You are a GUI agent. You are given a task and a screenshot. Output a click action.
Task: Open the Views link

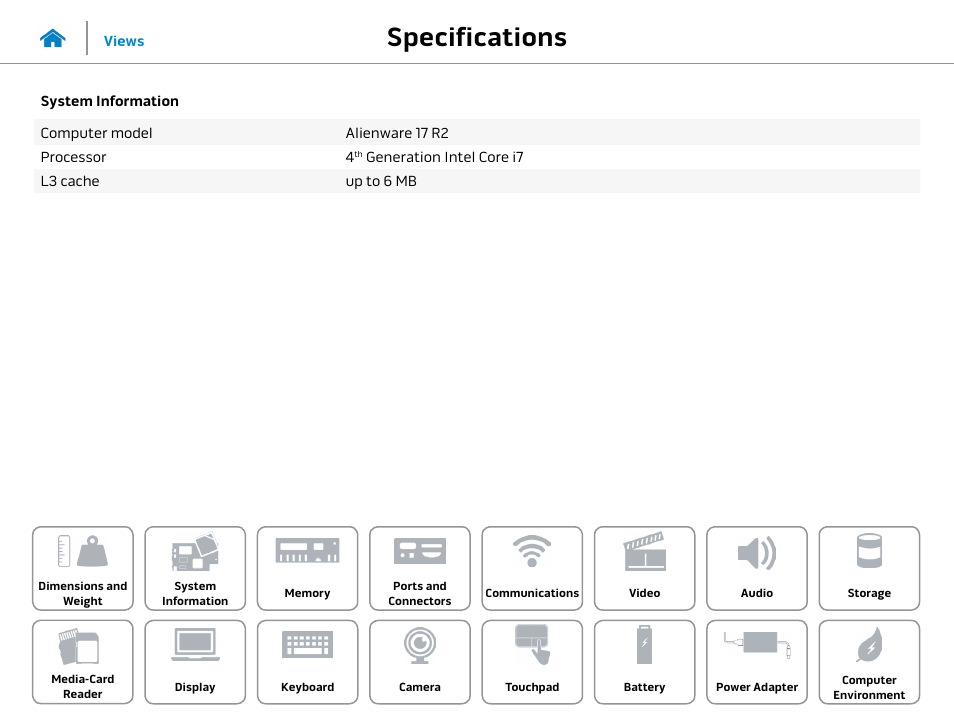(124, 41)
